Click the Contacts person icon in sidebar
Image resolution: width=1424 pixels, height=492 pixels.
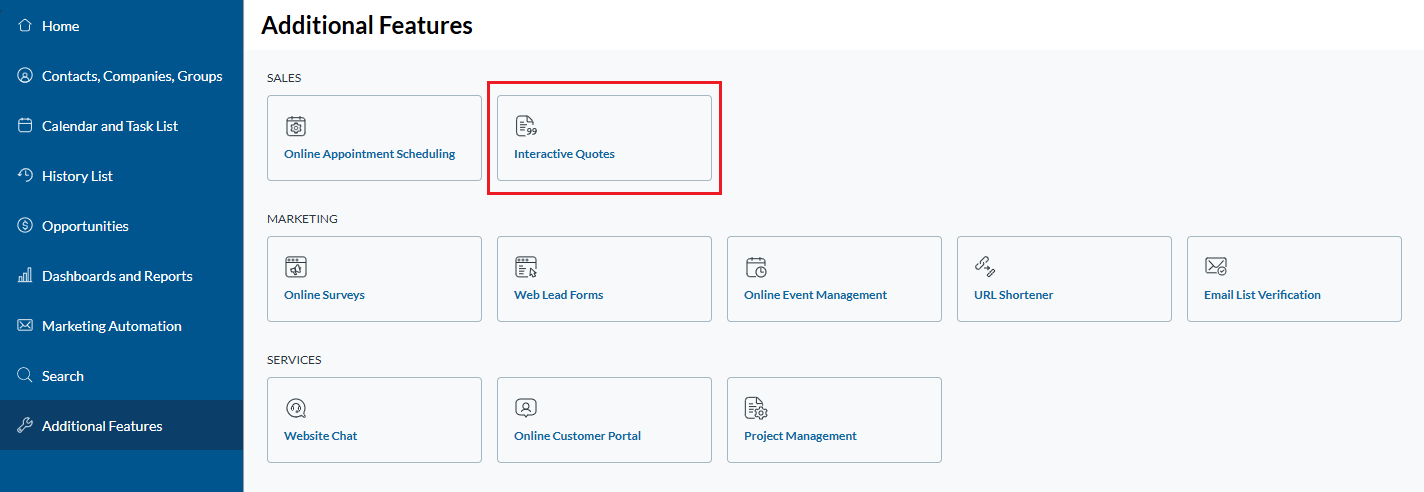point(25,76)
